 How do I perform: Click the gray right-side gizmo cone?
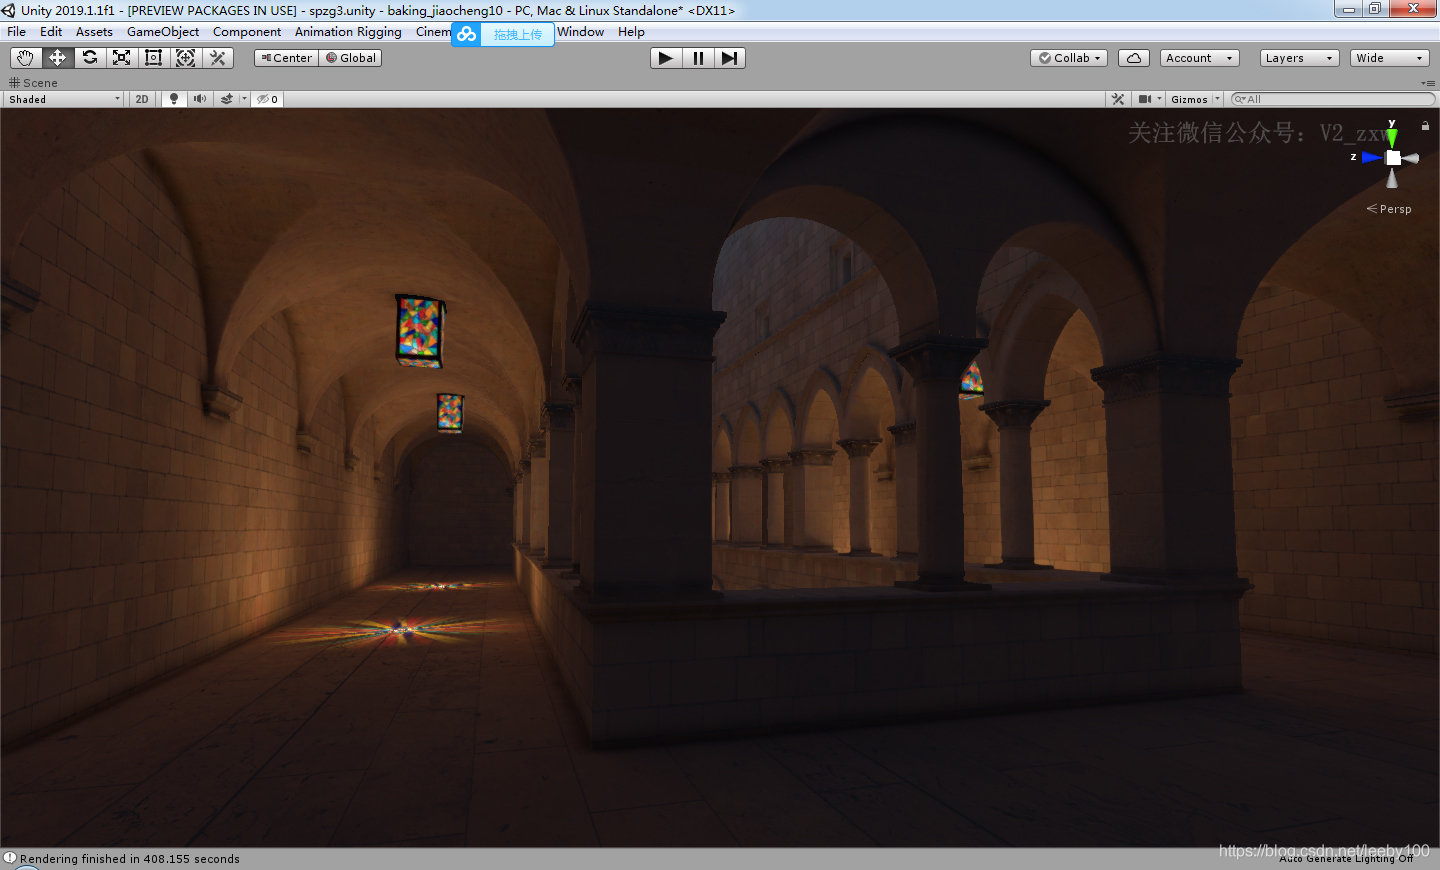click(x=1411, y=158)
